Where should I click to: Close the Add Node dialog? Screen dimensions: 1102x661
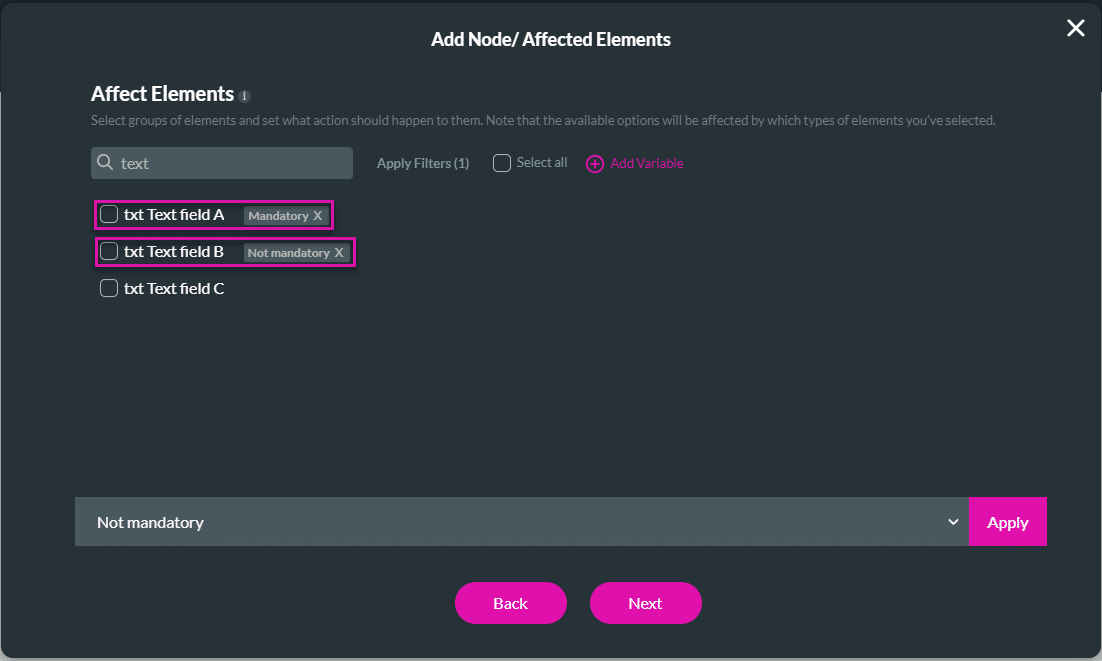coord(1075,28)
